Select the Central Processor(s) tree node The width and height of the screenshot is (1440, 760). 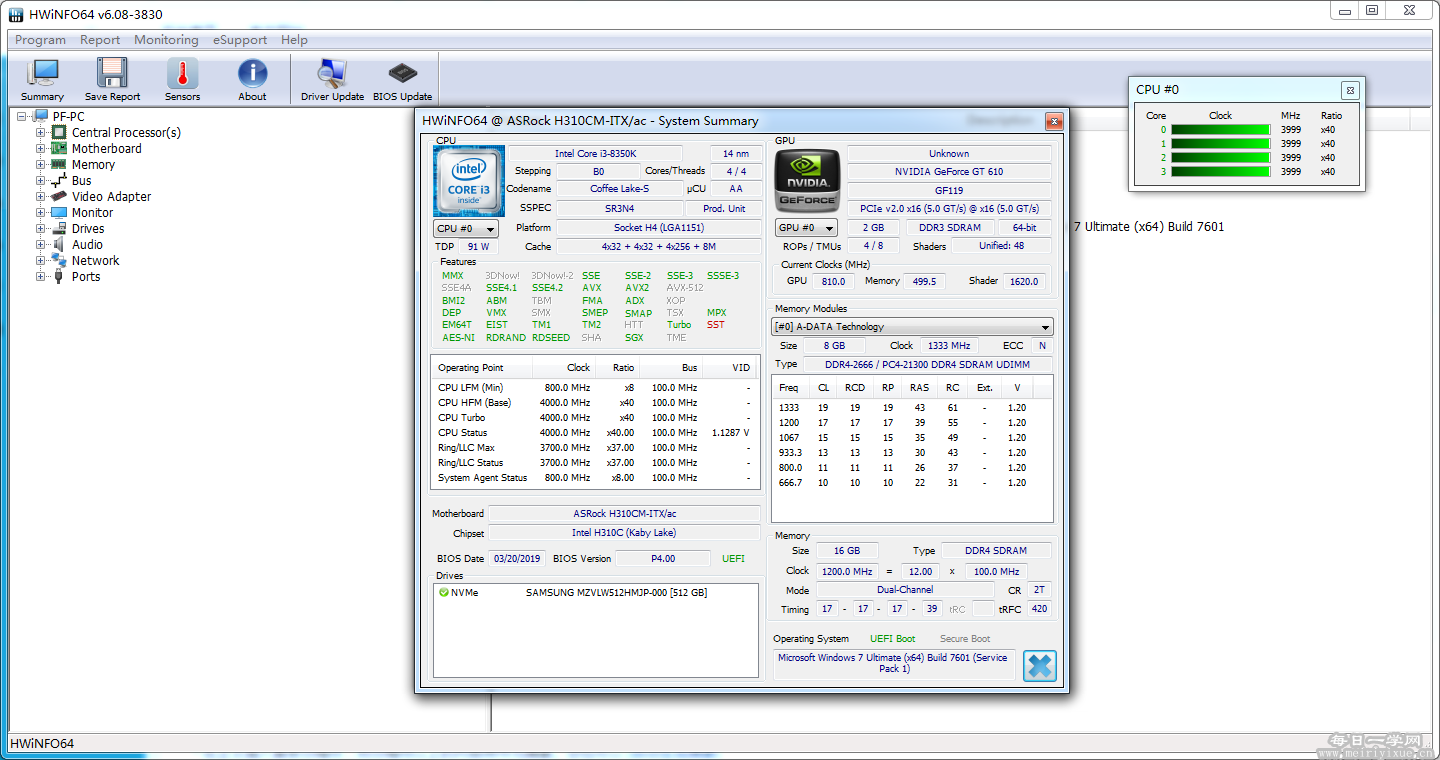[x=126, y=132]
